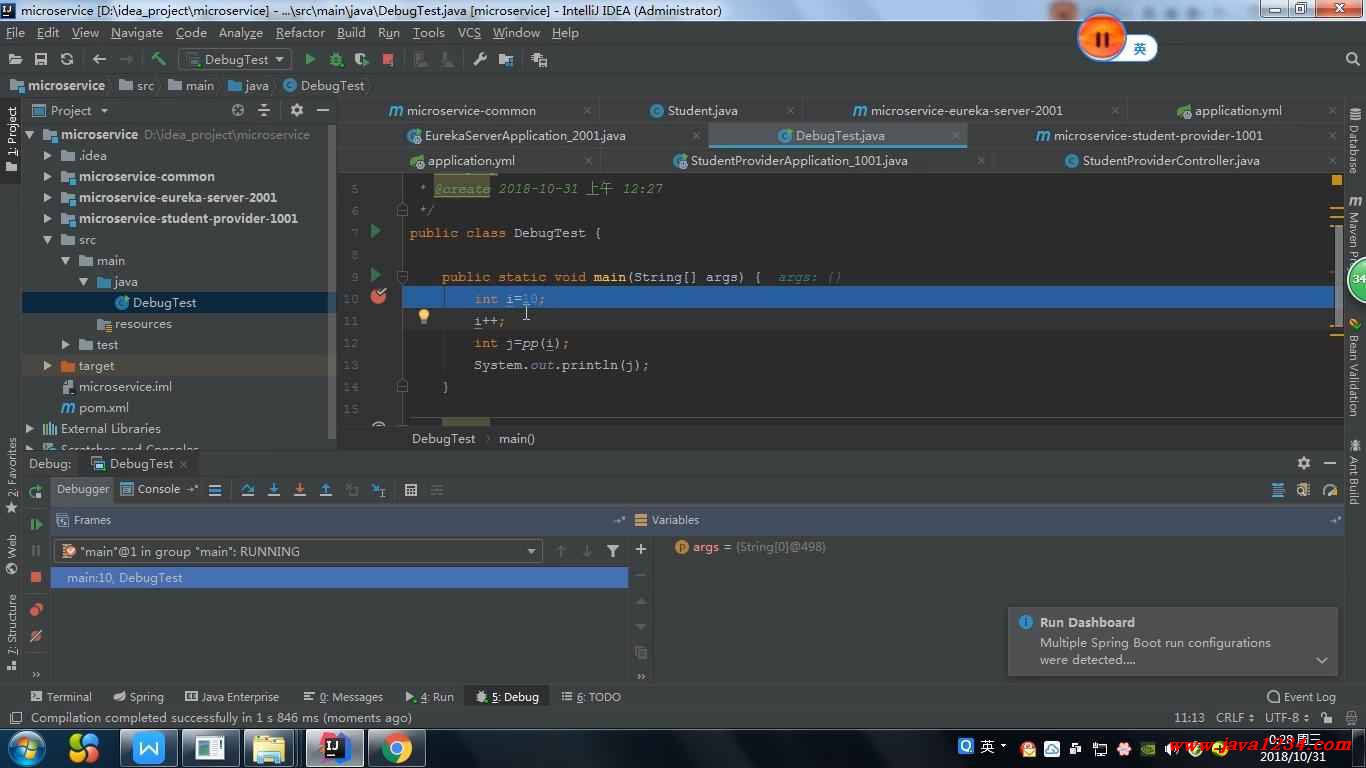1366x768 pixels.
Task: Open the VCS menu
Action: (x=469, y=32)
